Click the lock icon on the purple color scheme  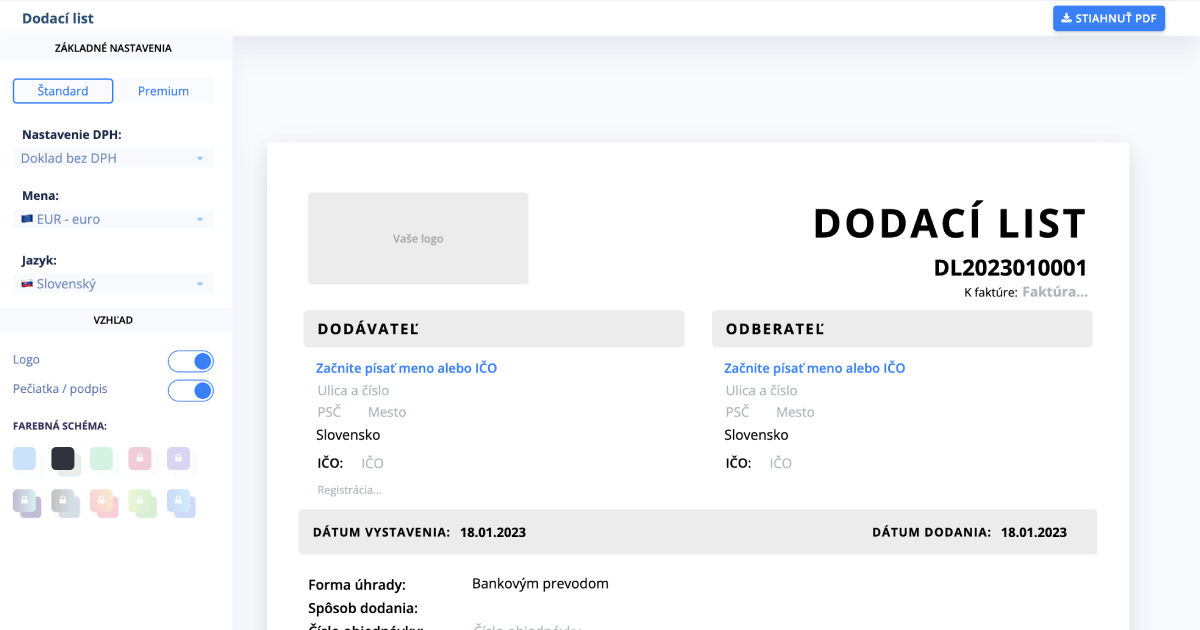(x=179, y=457)
